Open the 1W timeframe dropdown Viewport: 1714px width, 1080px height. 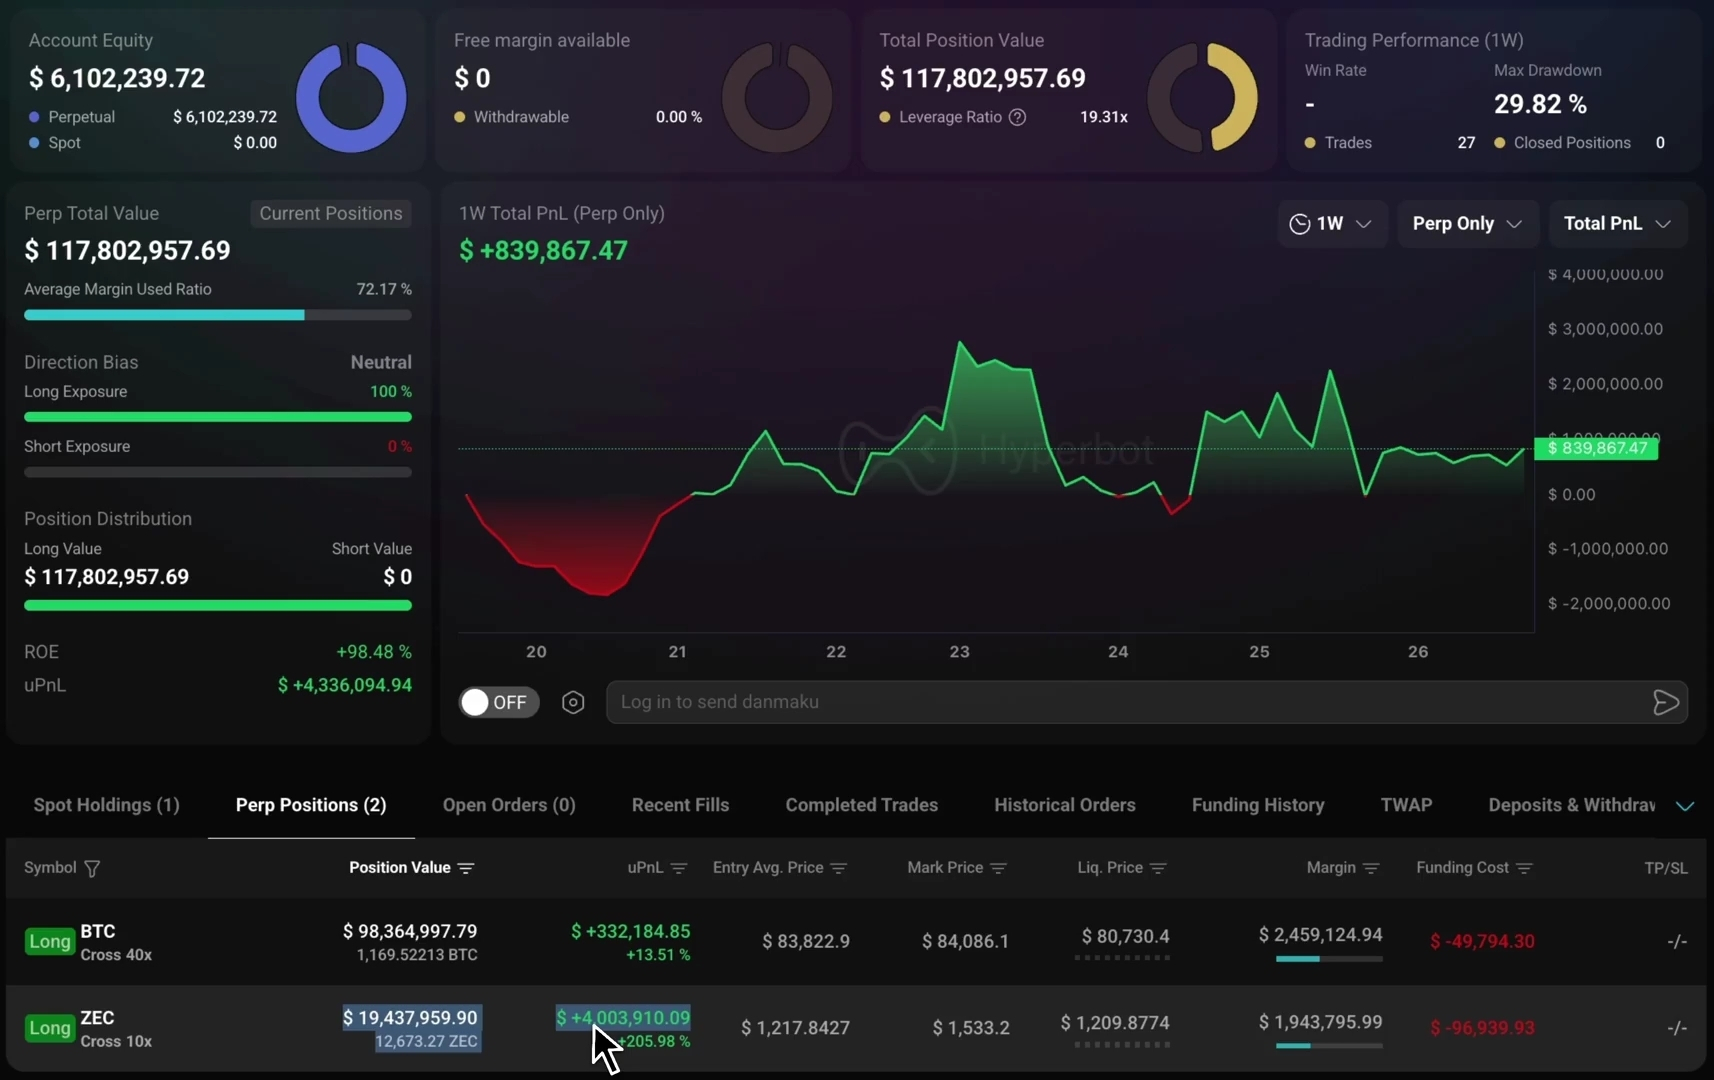[x=1331, y=224]
